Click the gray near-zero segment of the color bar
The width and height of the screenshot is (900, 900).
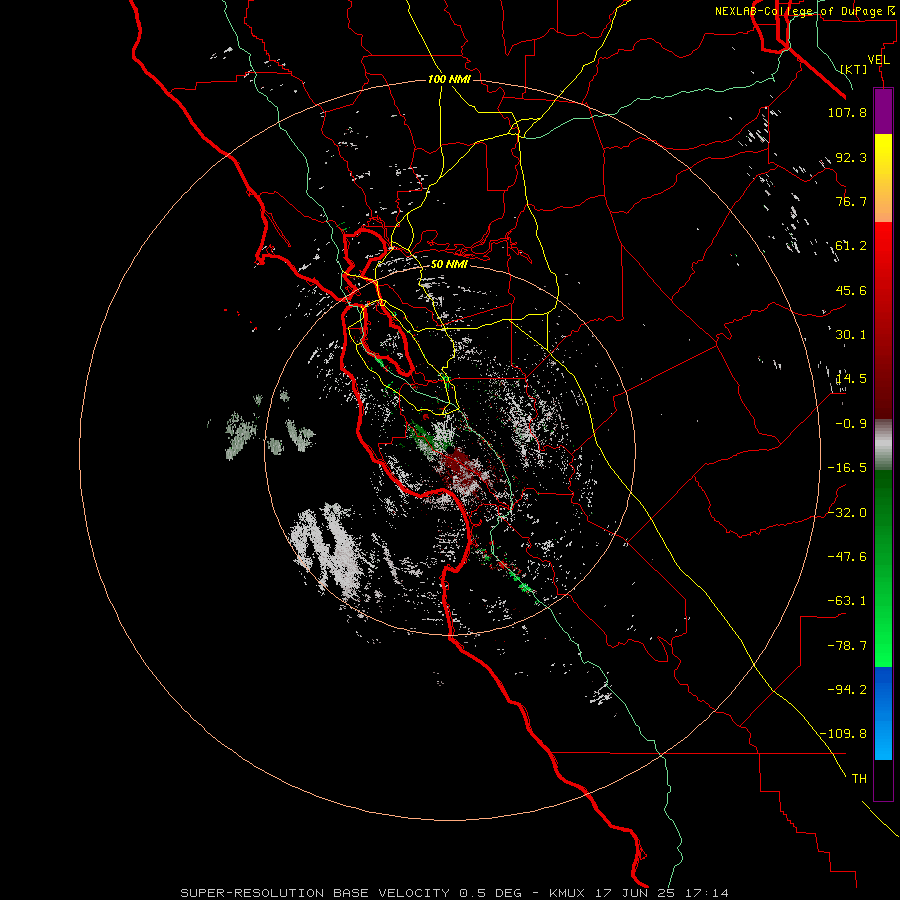pos(883,444)
